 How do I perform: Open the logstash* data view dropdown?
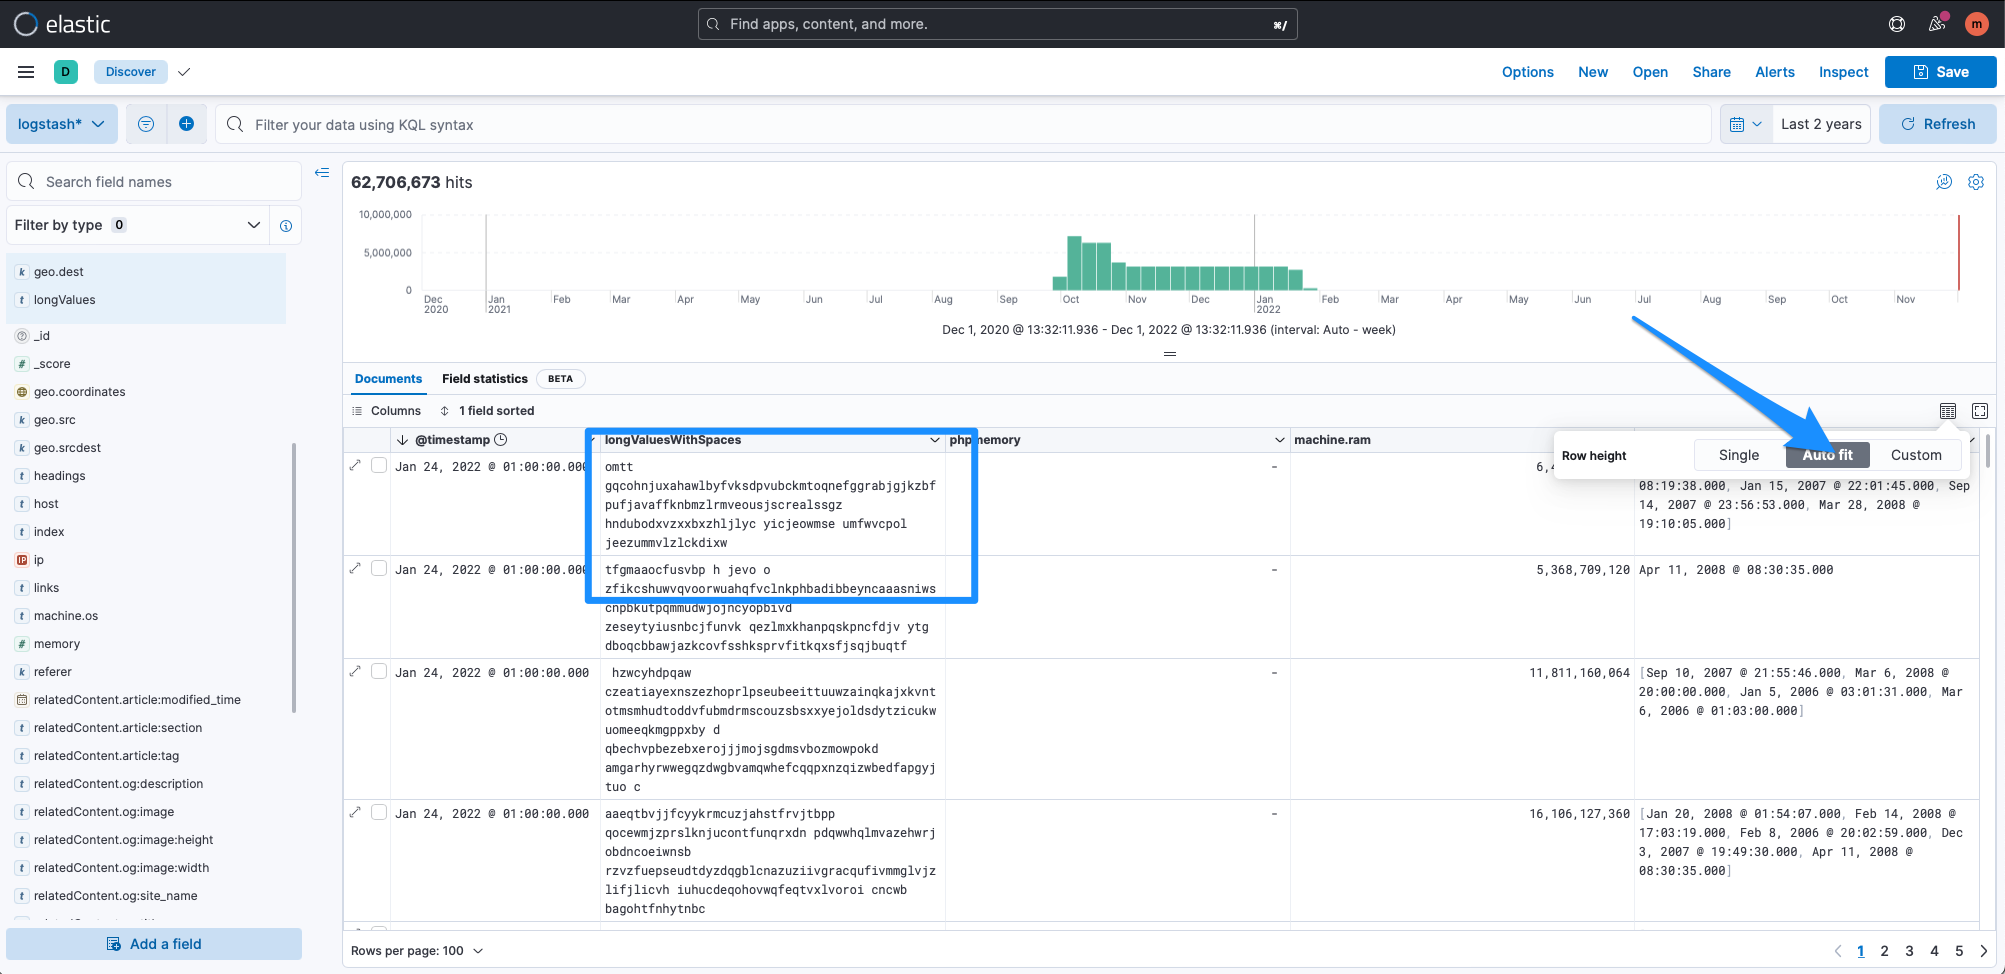click(x=62, y=124)
